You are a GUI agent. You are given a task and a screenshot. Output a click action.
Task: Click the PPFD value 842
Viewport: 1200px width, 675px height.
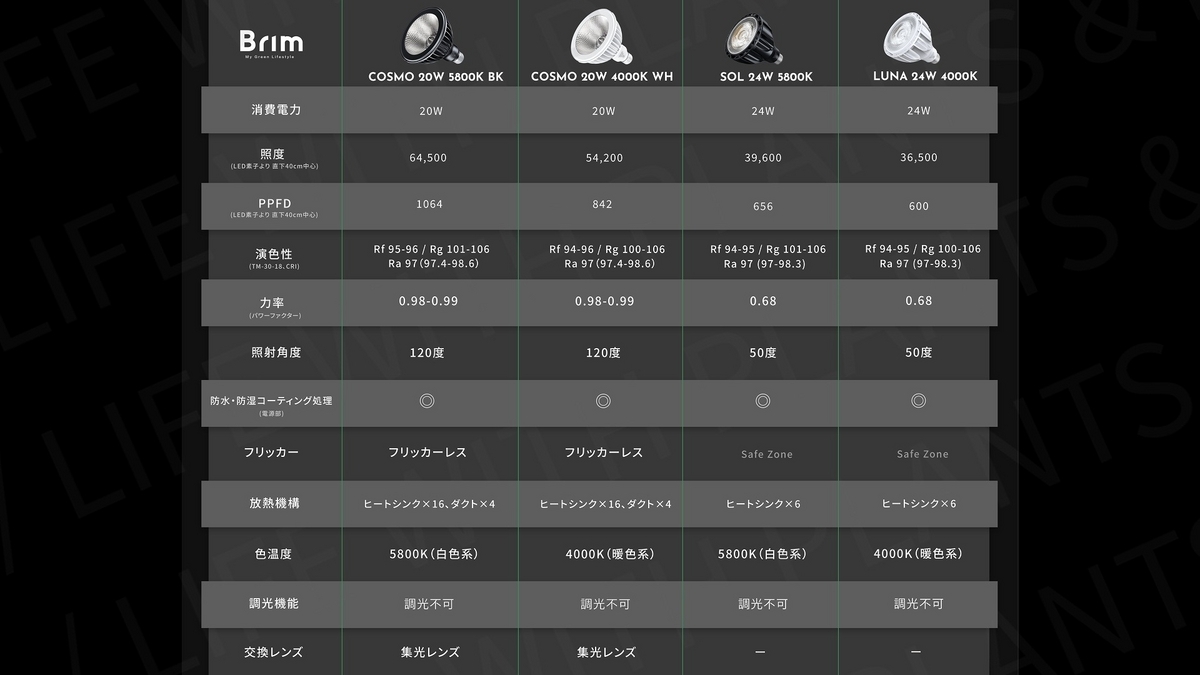point(602,204)
